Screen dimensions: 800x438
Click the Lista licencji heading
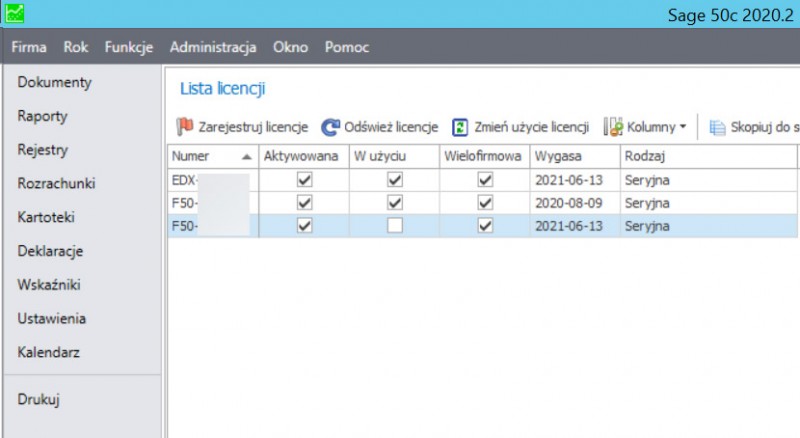[223, 88]
